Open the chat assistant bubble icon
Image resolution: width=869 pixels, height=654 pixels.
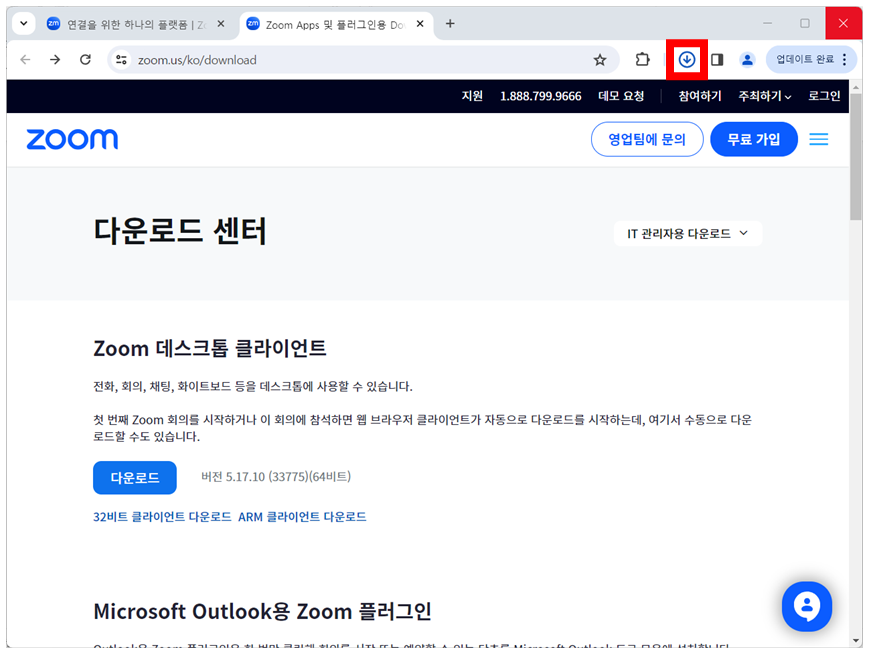click(806, 606)
